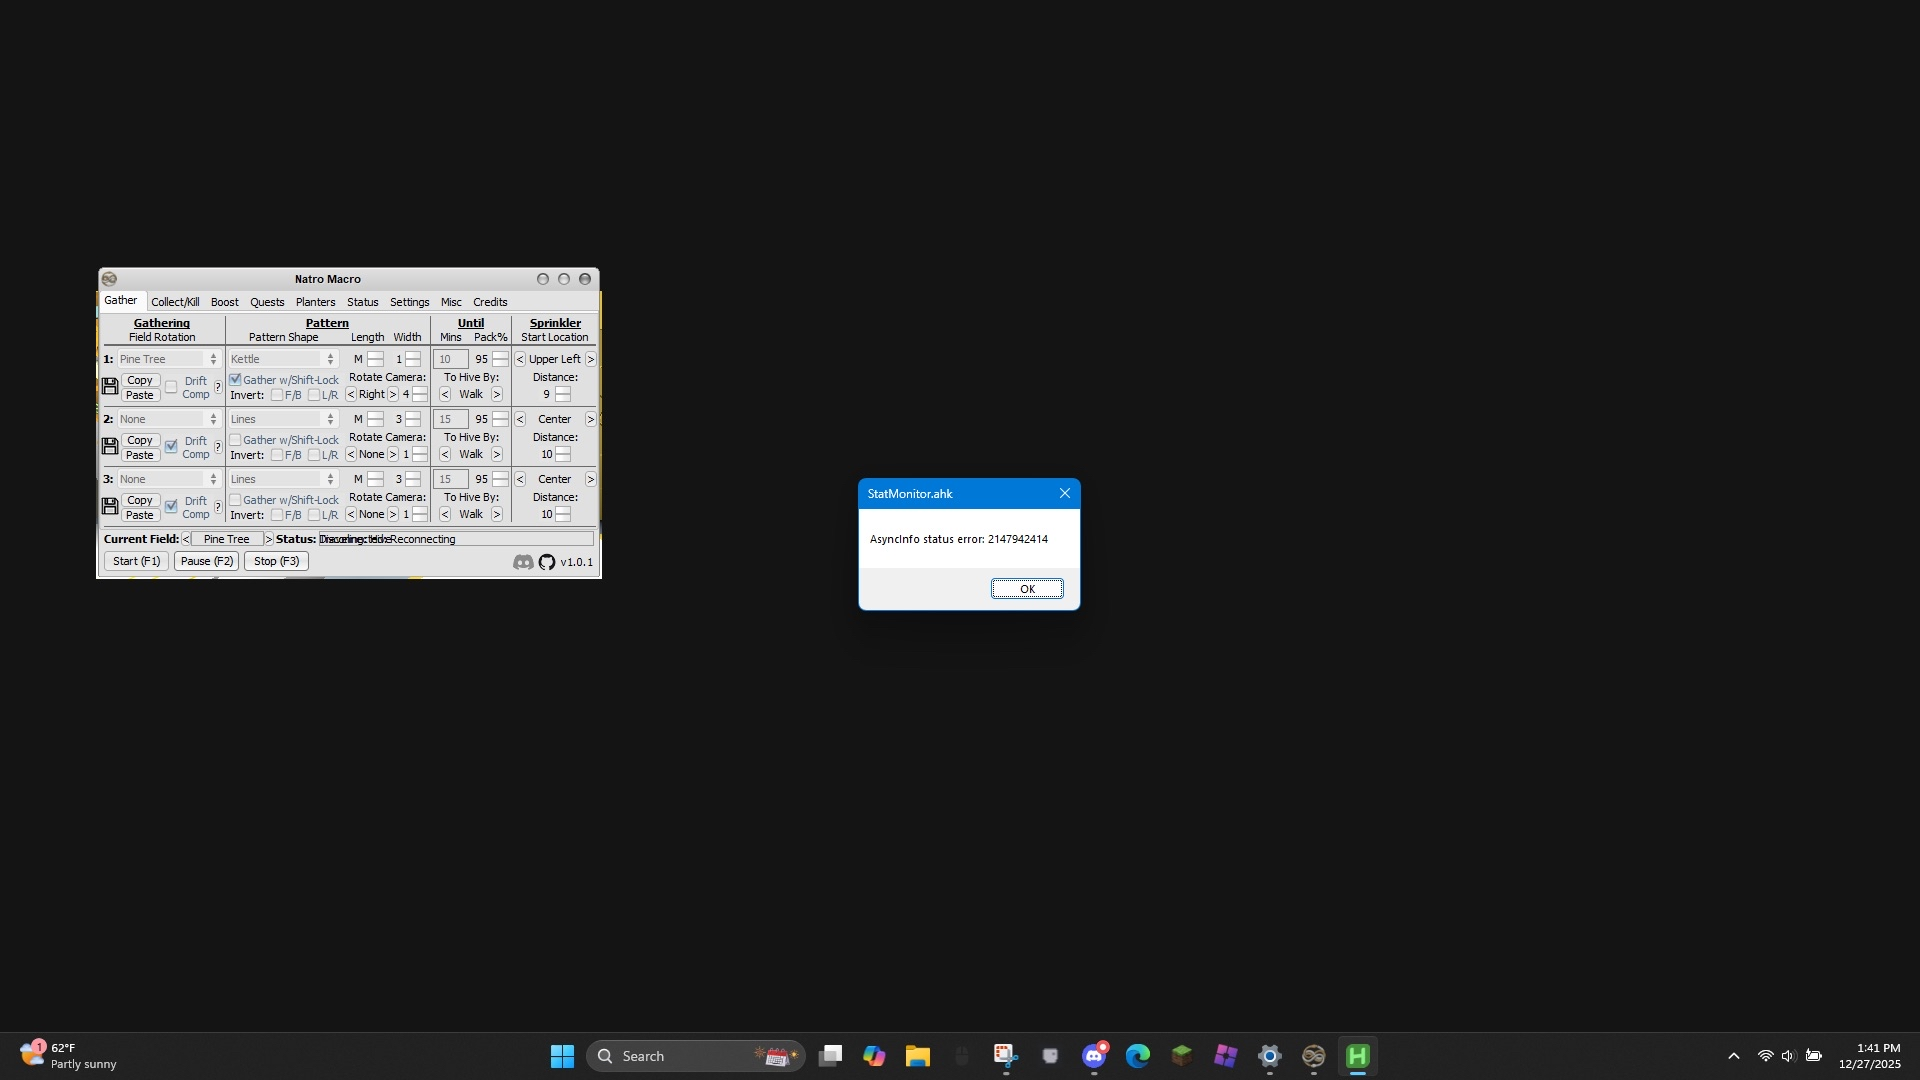This screenshot has height=1080, width=1920.
Task: Click the save icon for field 3
Action: coord(111,507)
